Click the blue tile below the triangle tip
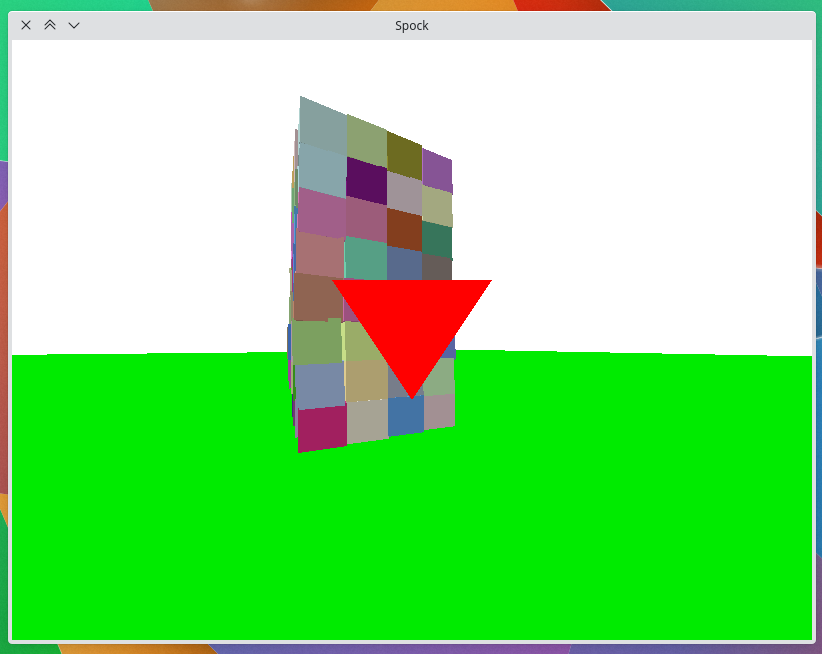 (405, 416)
